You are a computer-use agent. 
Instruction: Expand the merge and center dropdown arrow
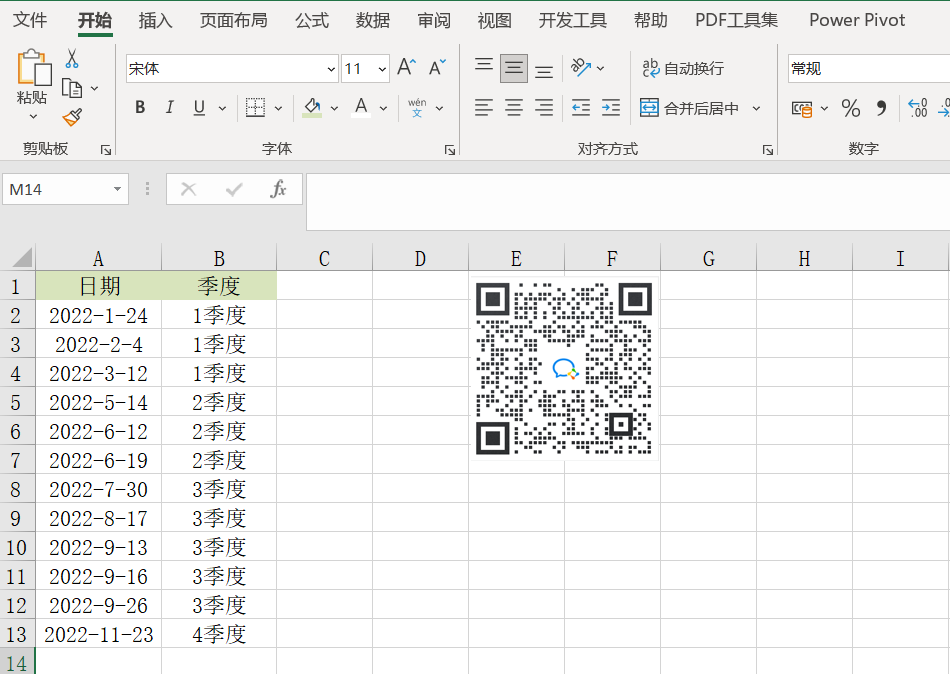pyautogui.click(x=756, y=108)
